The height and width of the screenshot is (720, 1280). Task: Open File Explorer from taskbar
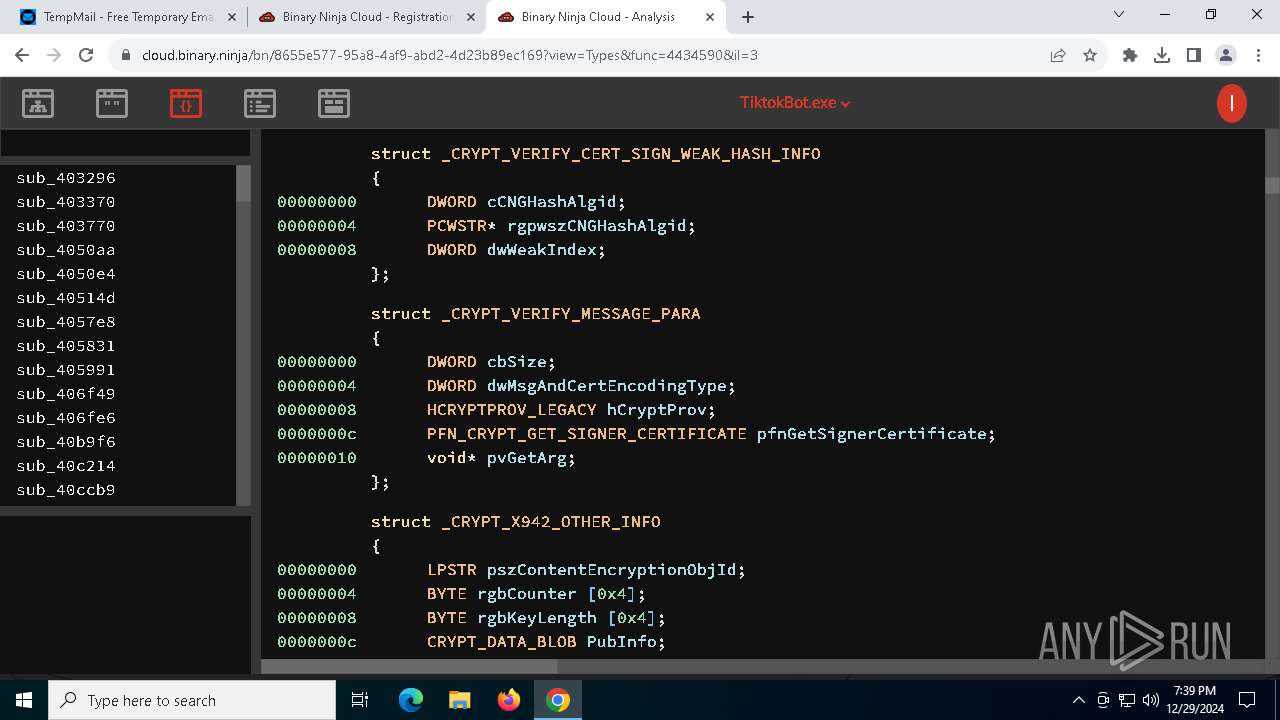(x=460, y=700)
